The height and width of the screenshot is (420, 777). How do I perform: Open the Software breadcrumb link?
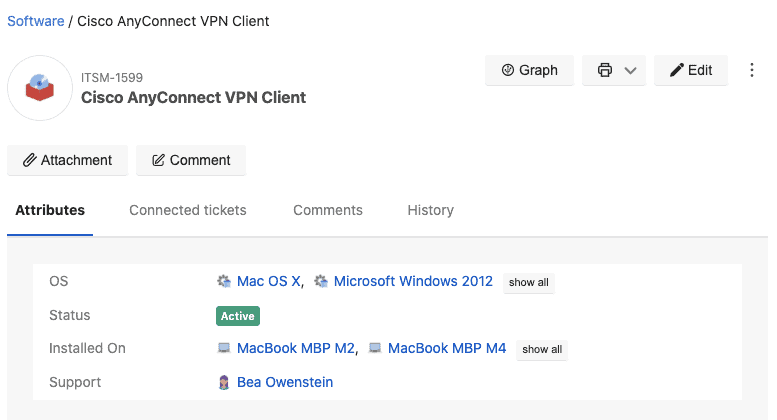(x=36, y=21)
